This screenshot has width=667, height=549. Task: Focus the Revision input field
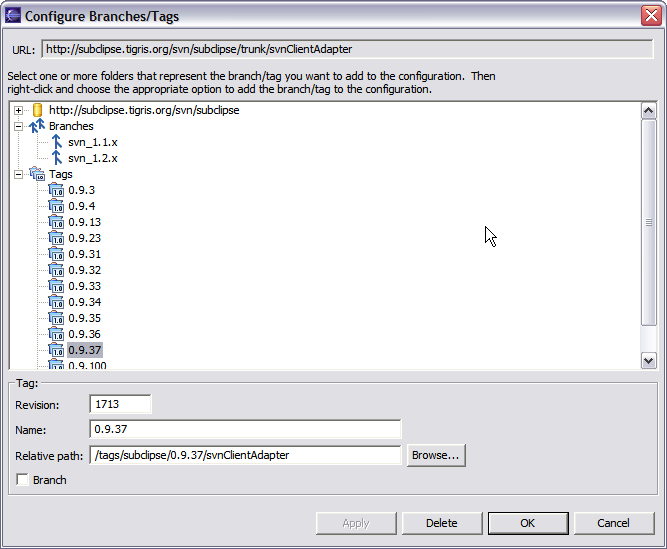(120, 404)
